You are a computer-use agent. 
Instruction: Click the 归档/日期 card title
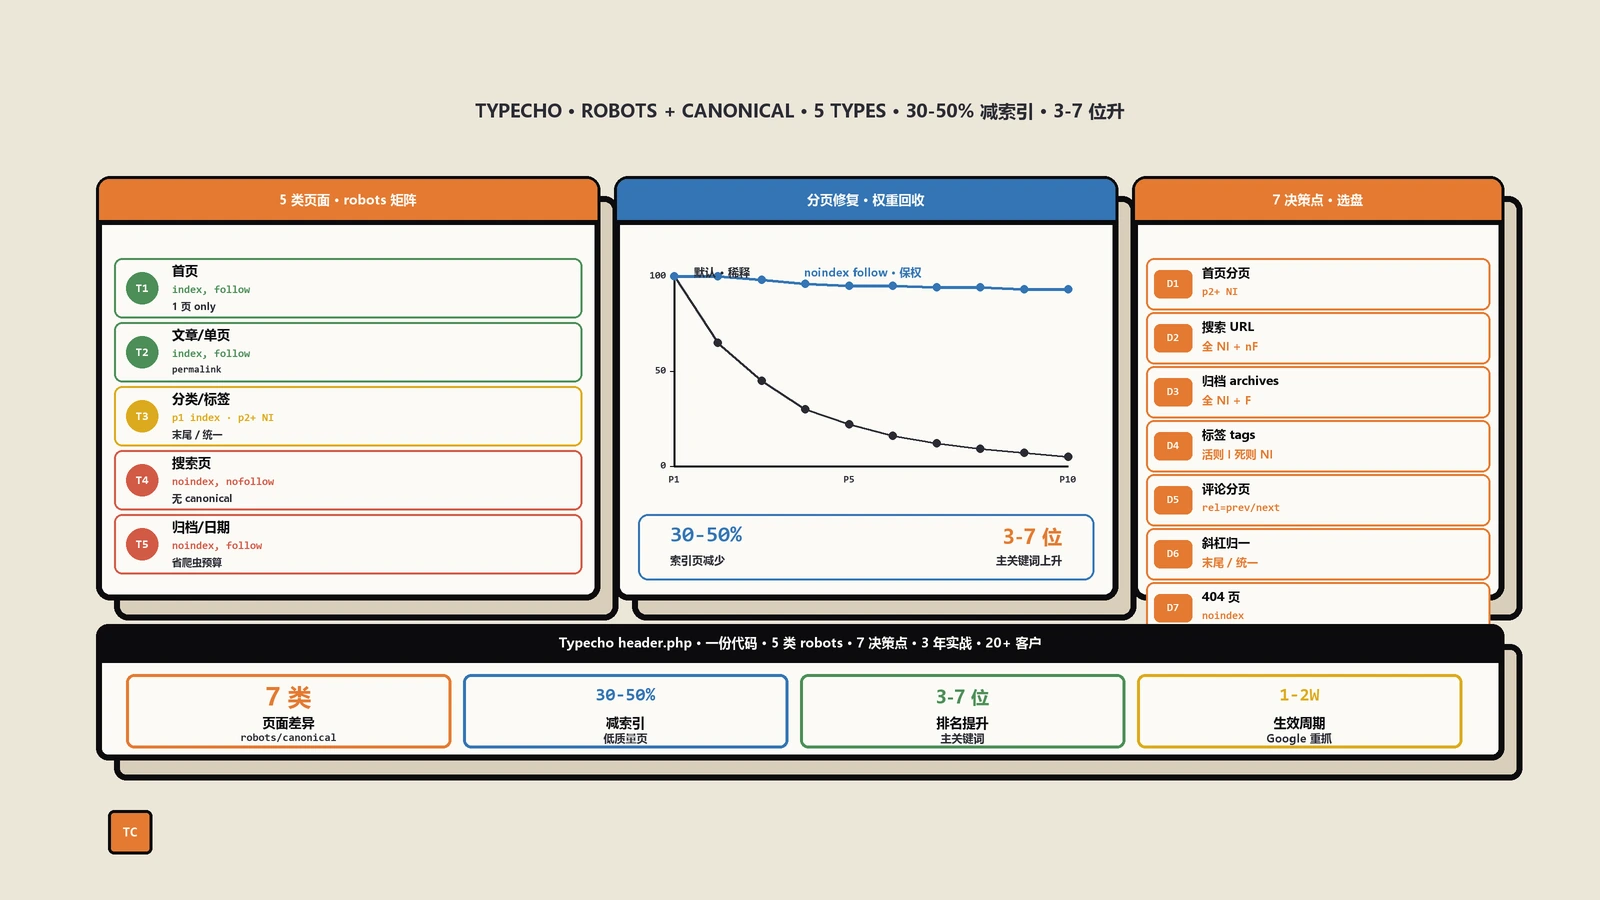coord(201,527)
